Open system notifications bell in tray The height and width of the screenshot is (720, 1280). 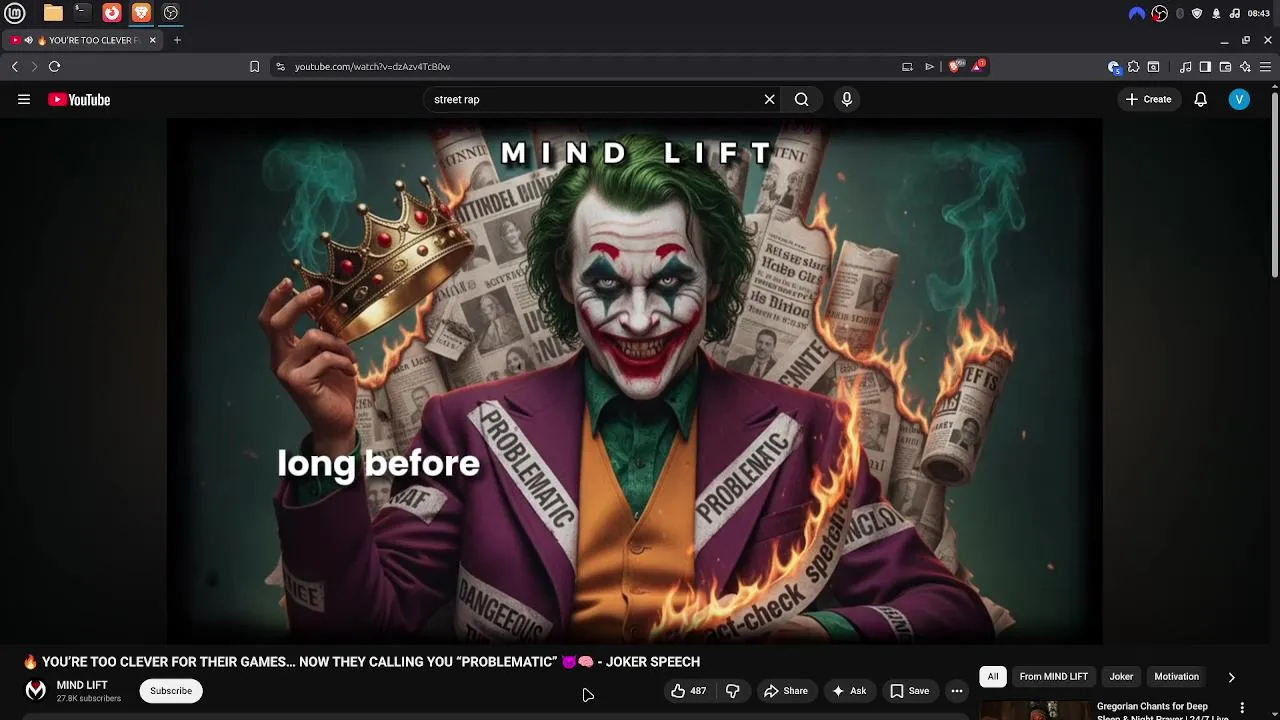pos(1216,13)
